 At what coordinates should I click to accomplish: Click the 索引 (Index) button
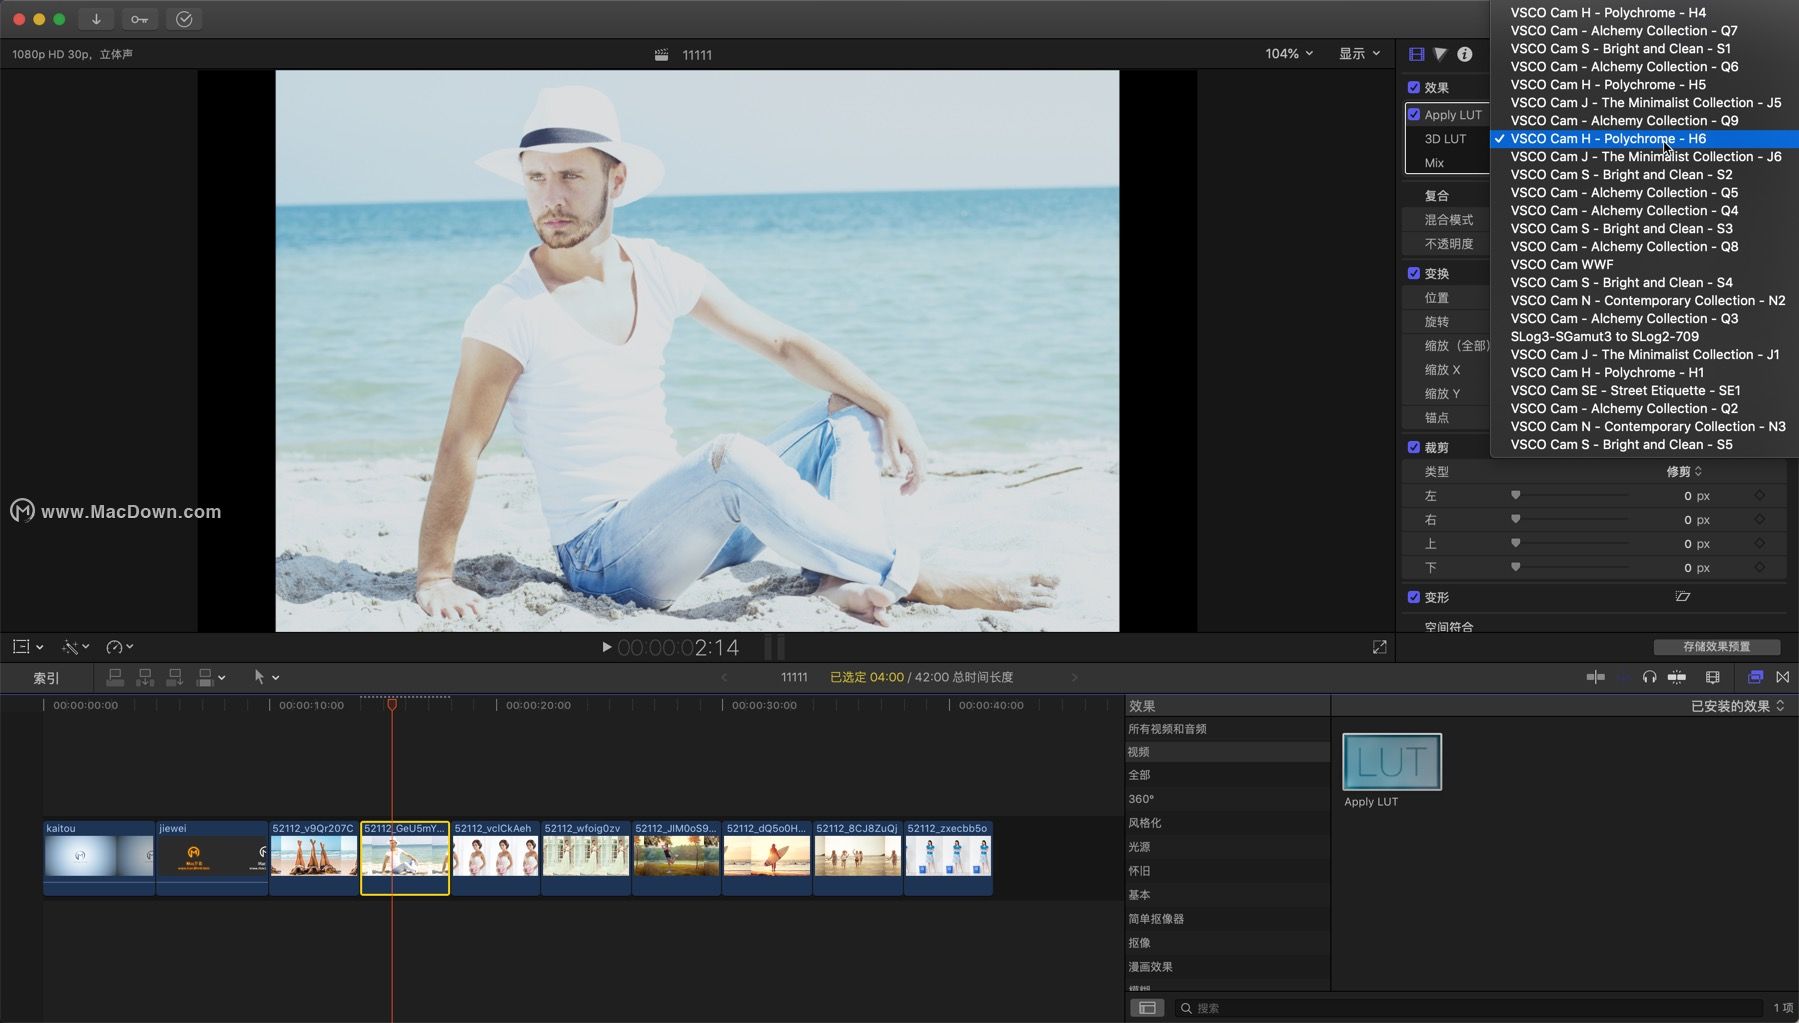45,677
